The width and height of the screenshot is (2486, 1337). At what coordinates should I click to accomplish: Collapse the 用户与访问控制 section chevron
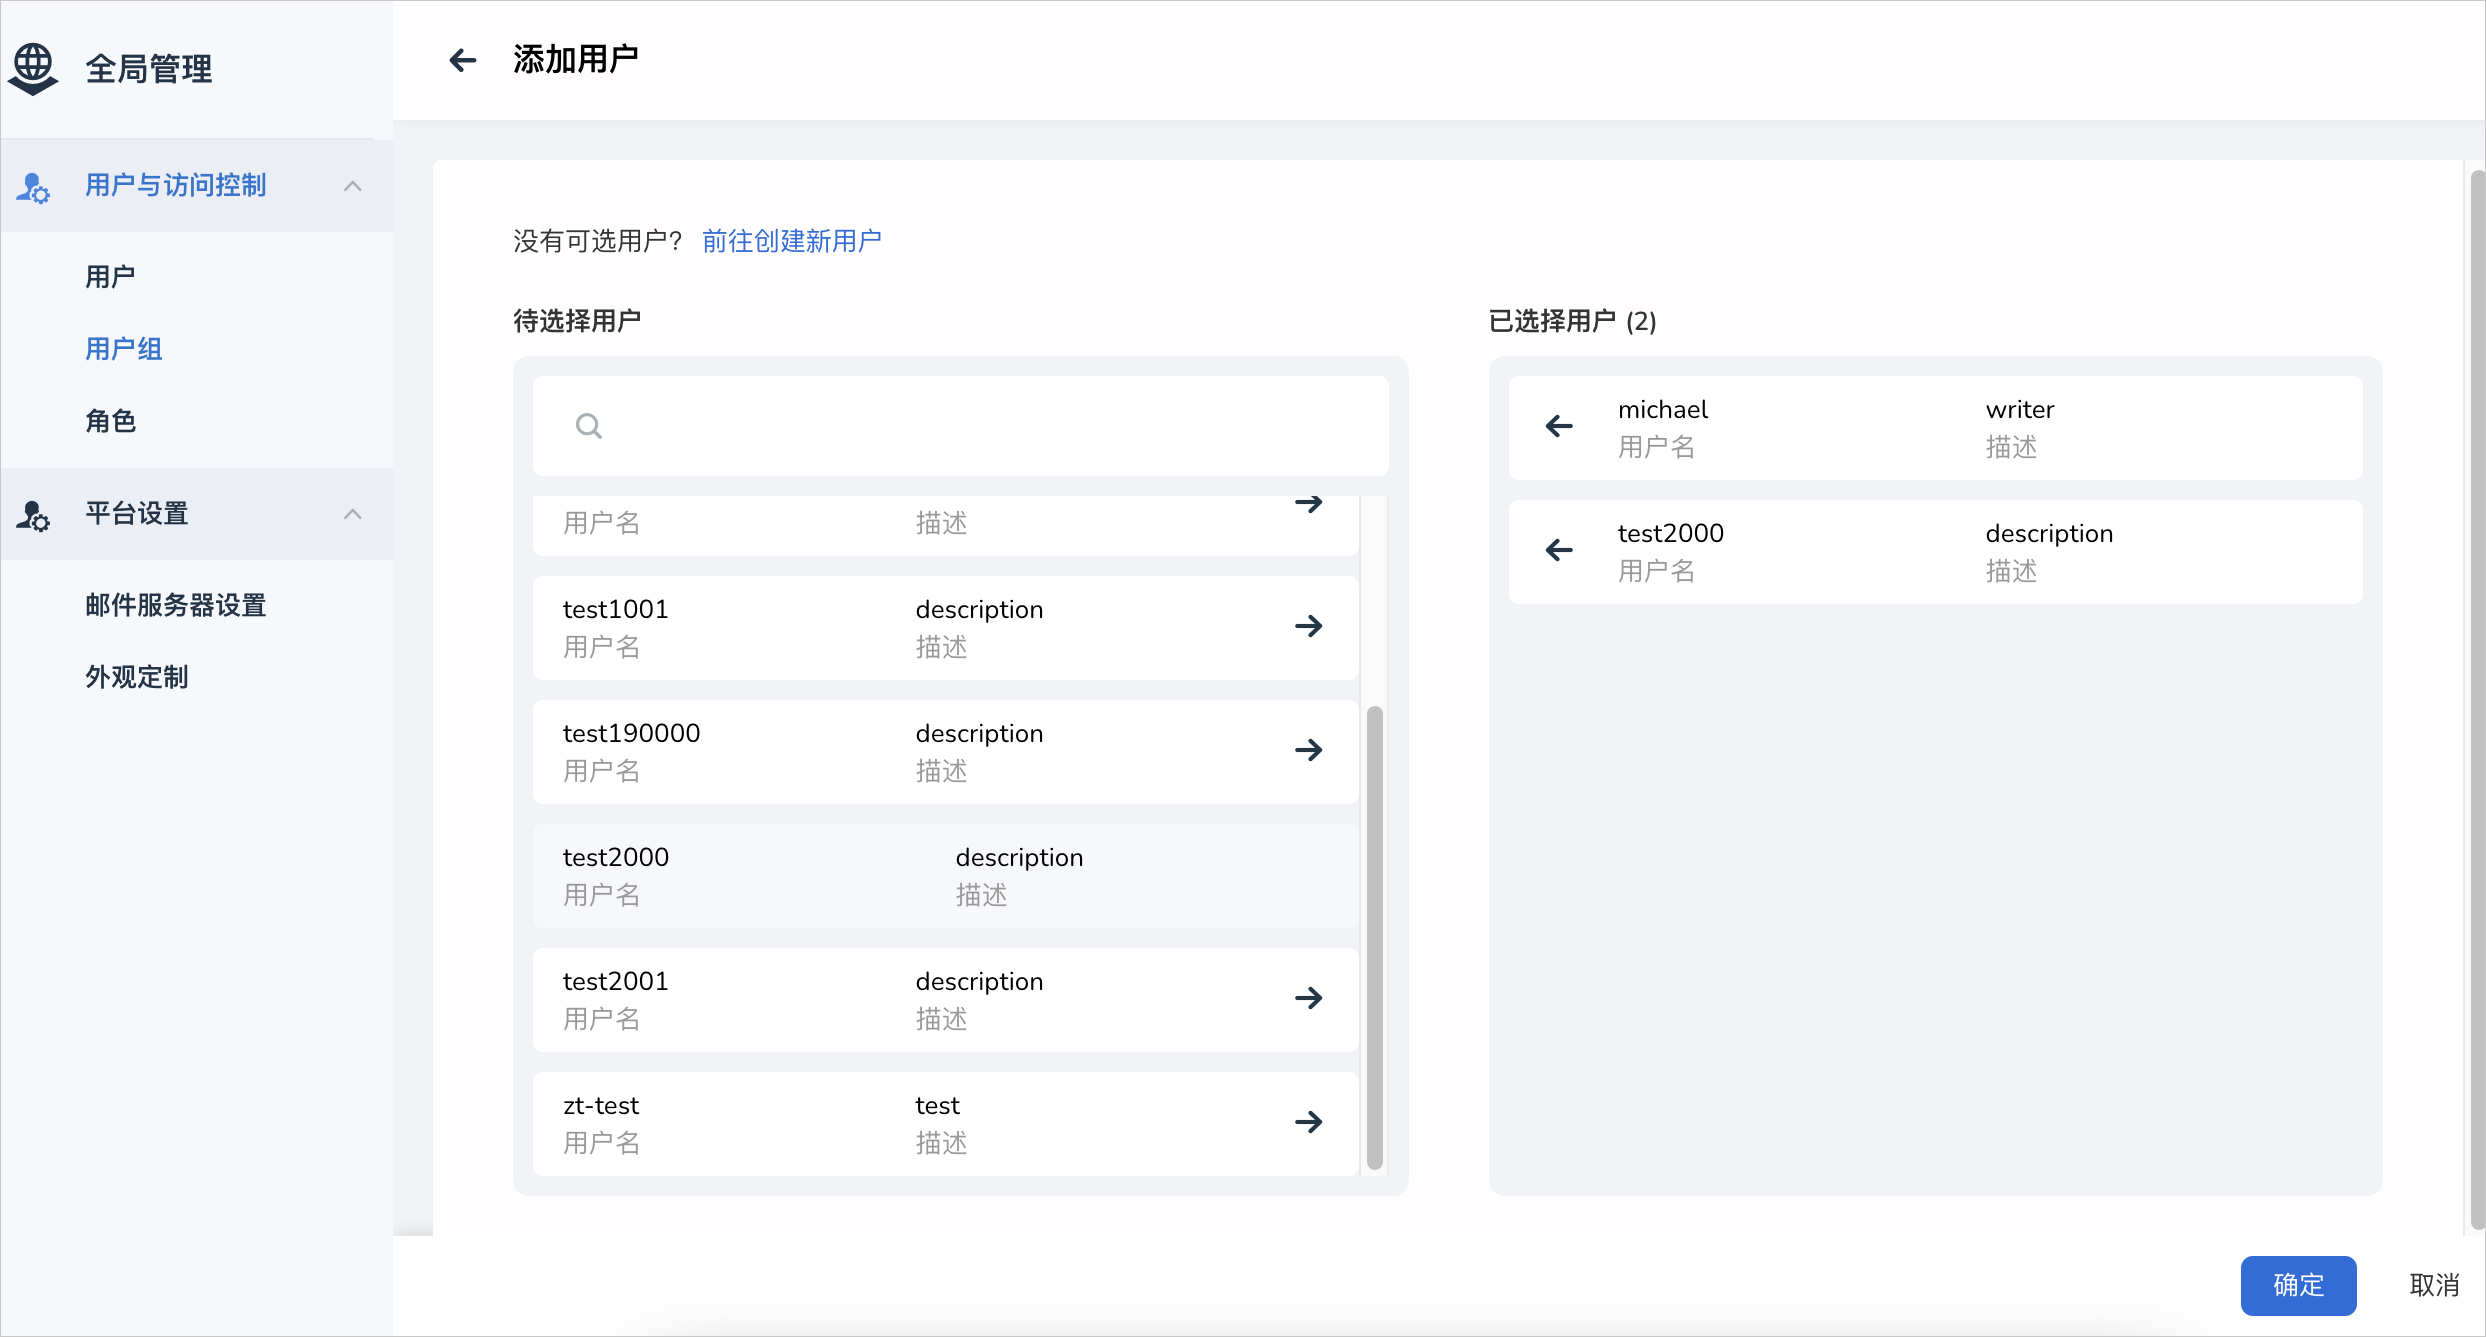352,186
